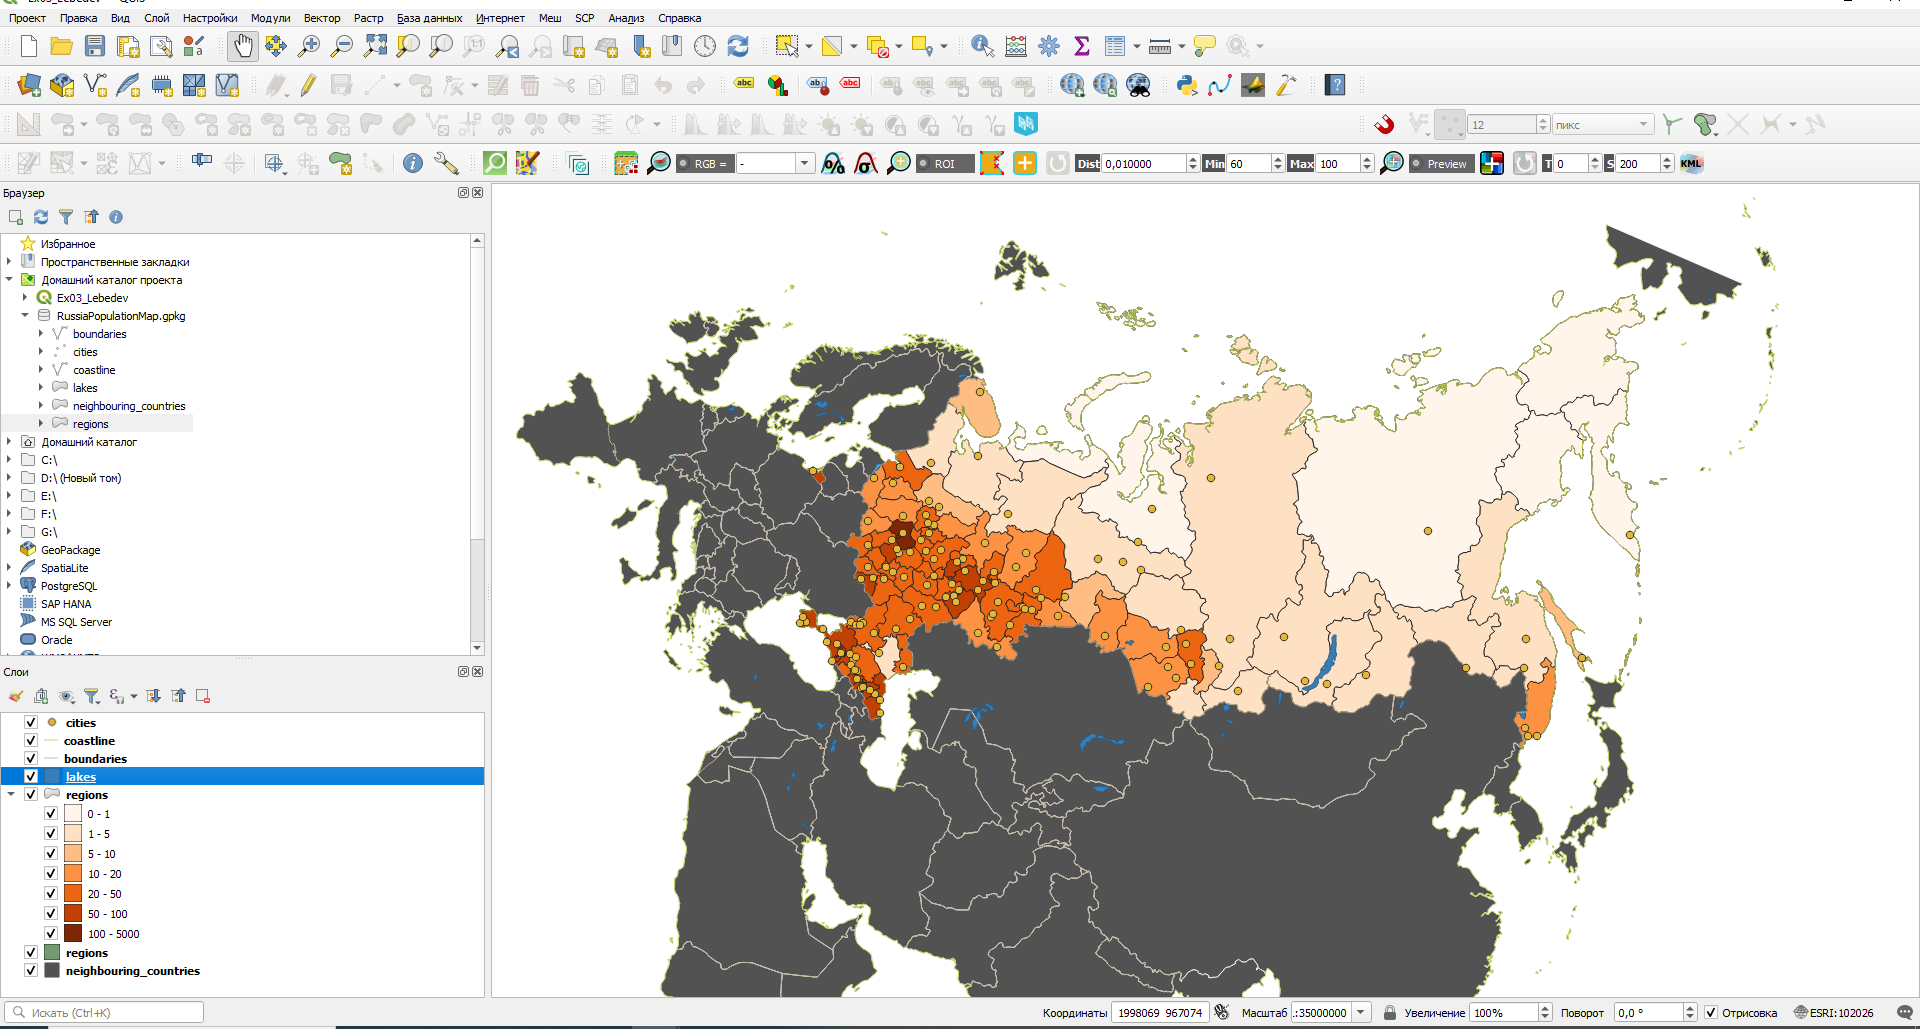Open the Растр menu

pyautogui.click(x=368, y=18)
